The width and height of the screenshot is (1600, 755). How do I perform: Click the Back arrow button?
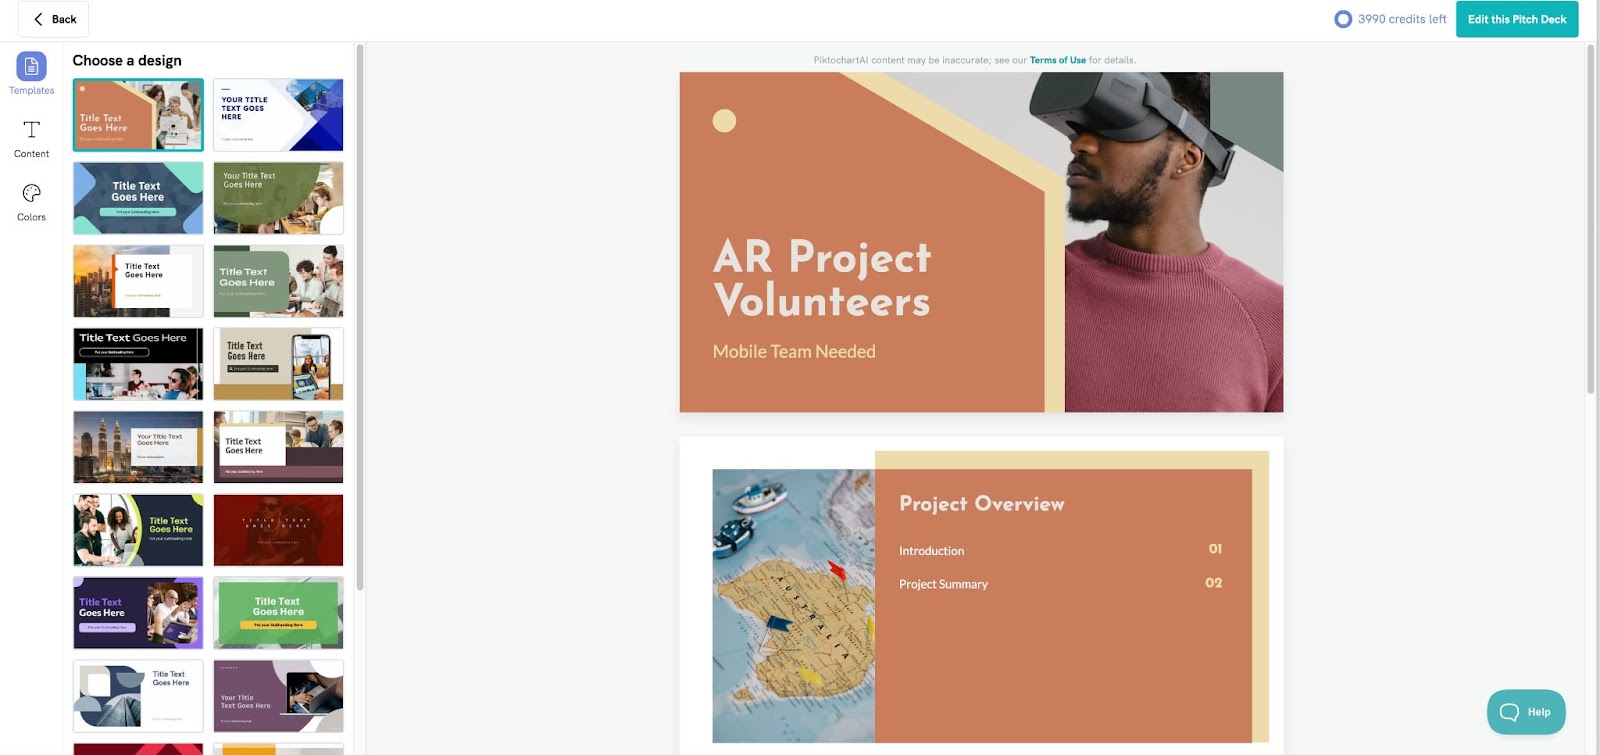click(x=54, y=19)
